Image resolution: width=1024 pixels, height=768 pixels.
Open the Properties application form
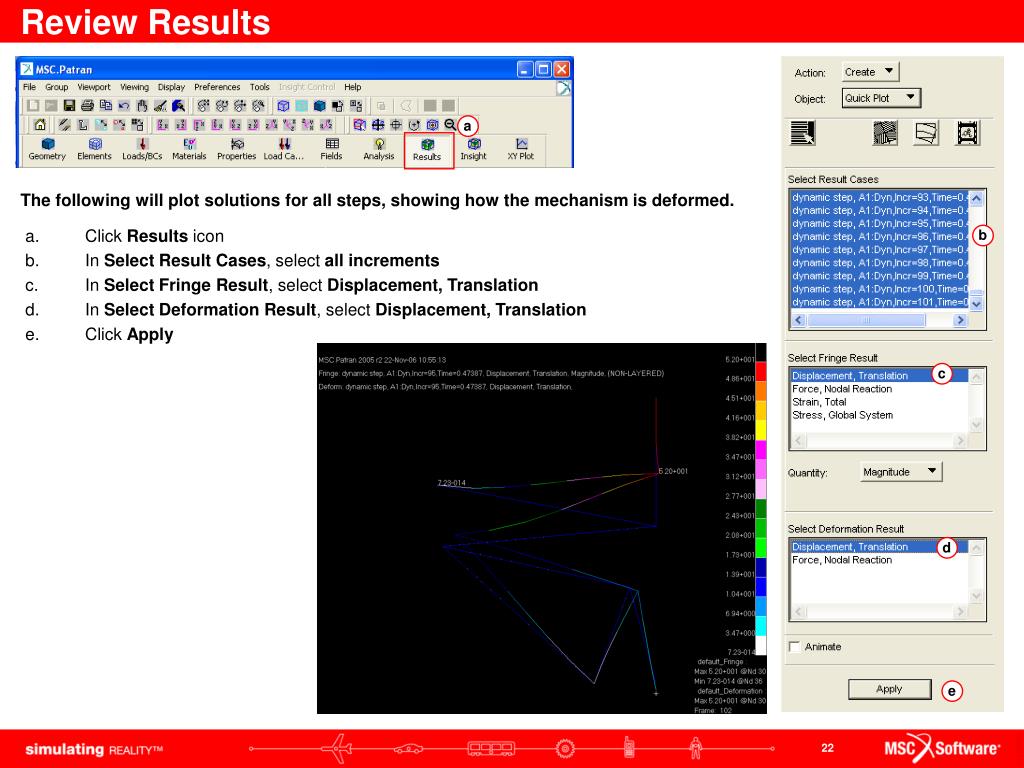pos(236,149)
